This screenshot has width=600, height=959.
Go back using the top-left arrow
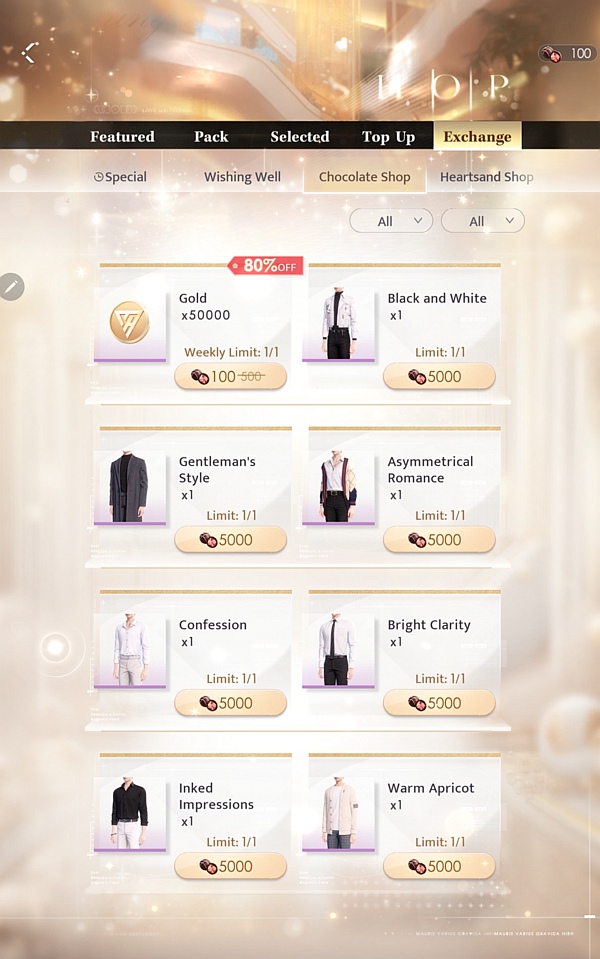30,53
